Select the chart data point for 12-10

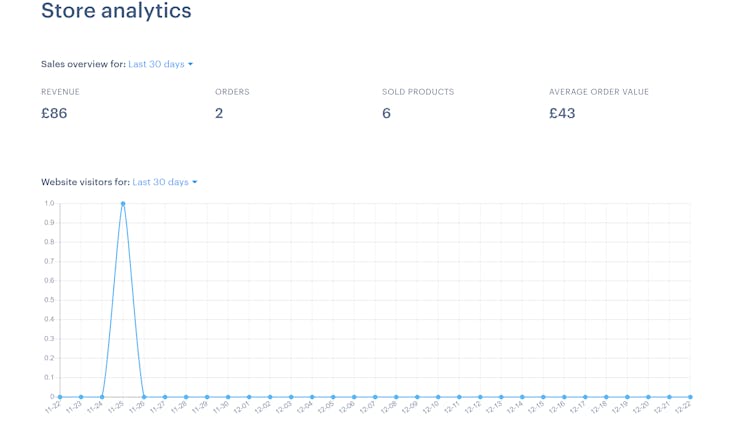click(438, 397)
